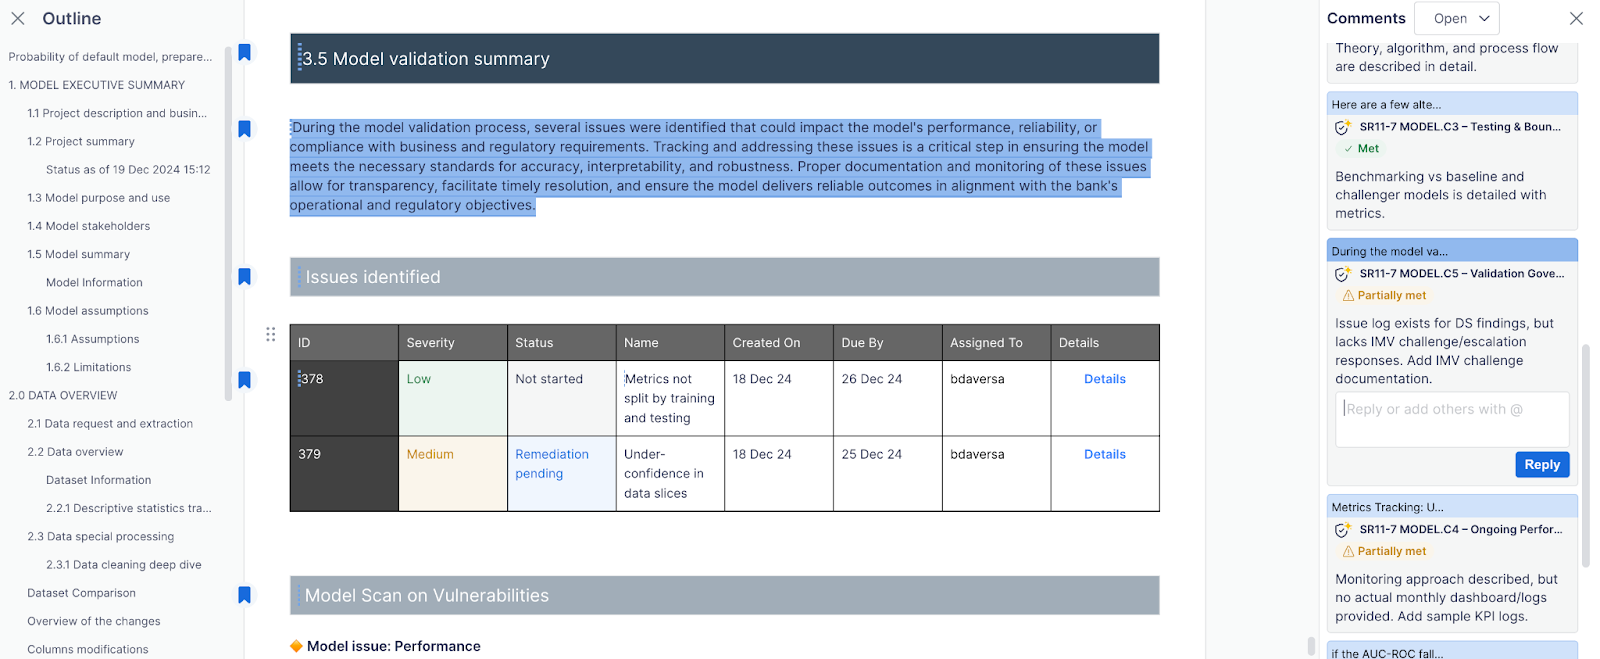Select the Partially met status of MODEL.C5
The image size is (1600, 659).
click(x=1391, y=296)
